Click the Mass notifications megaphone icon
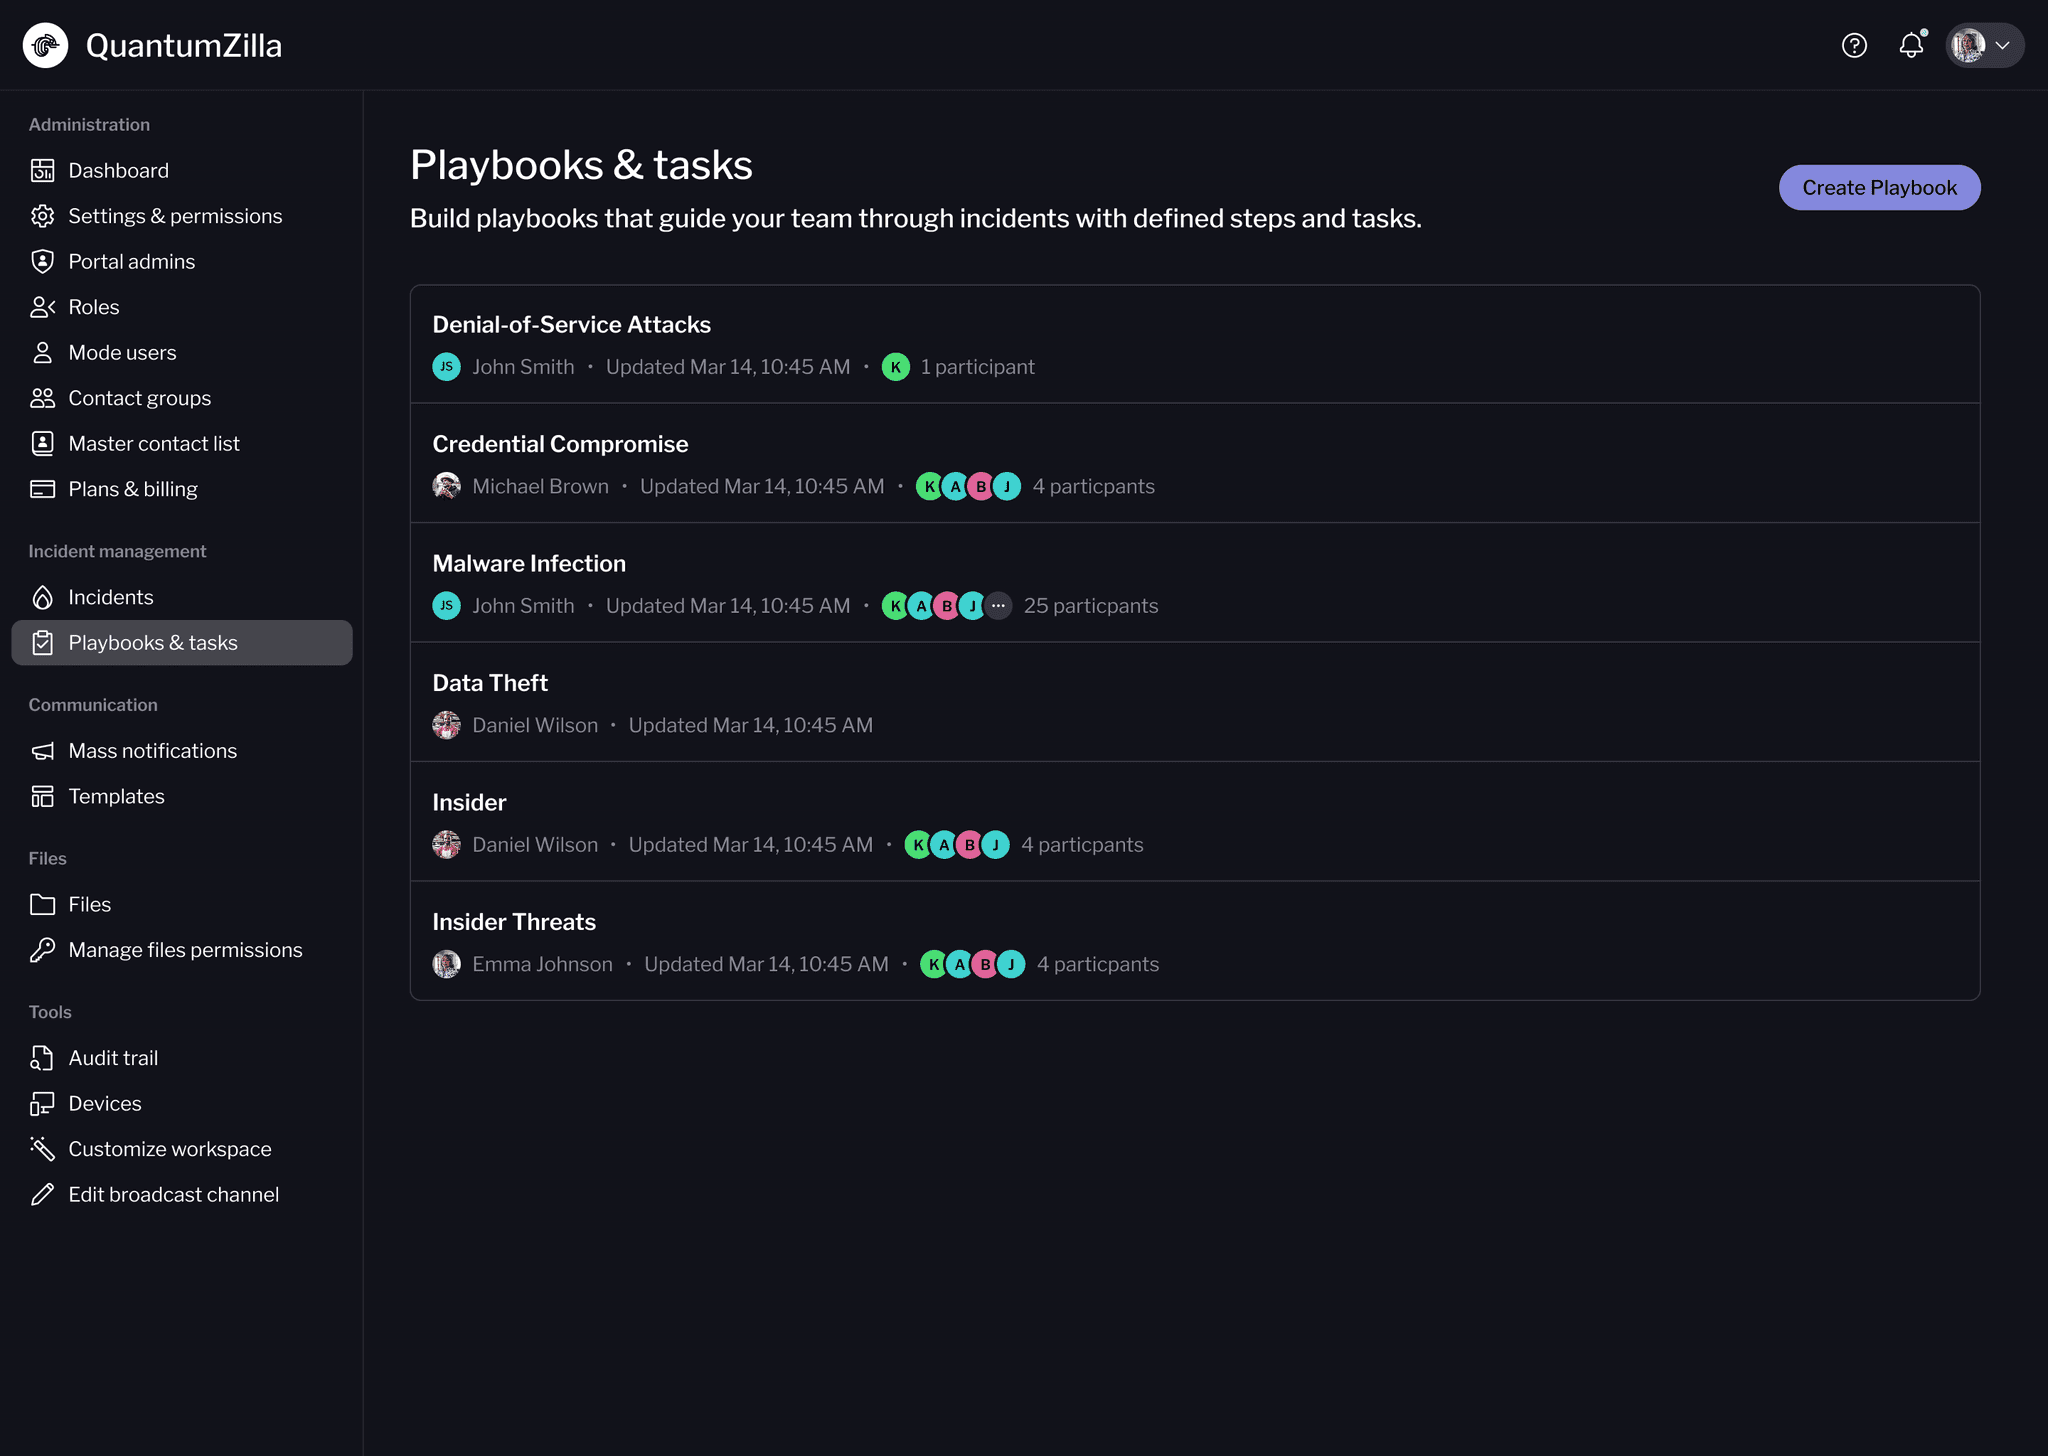Screen dimensions: 2048x1456 point(42,751)
